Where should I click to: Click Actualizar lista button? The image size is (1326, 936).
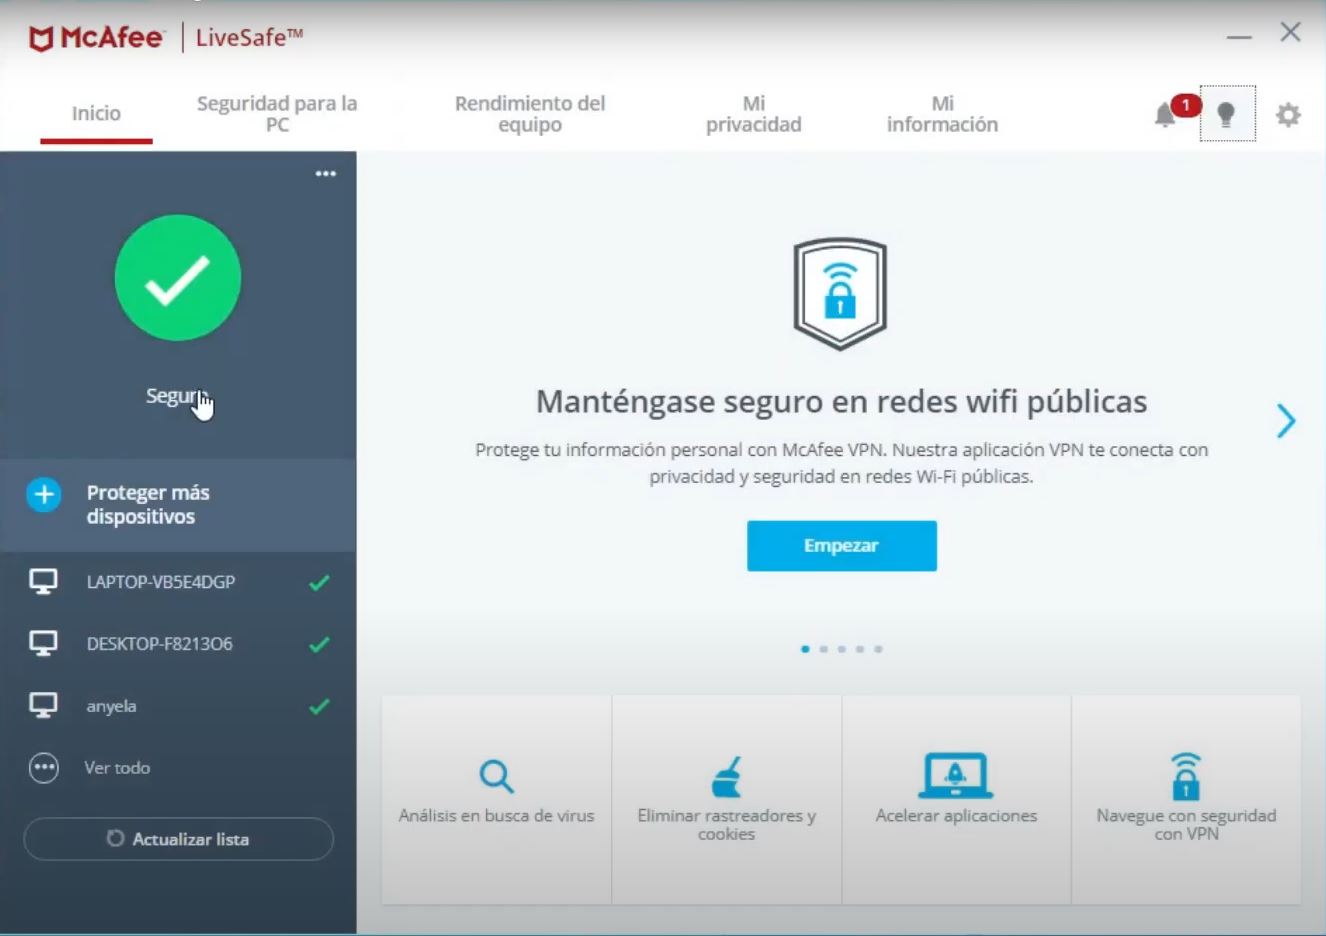pyautogui.click(x=178, y=839)
